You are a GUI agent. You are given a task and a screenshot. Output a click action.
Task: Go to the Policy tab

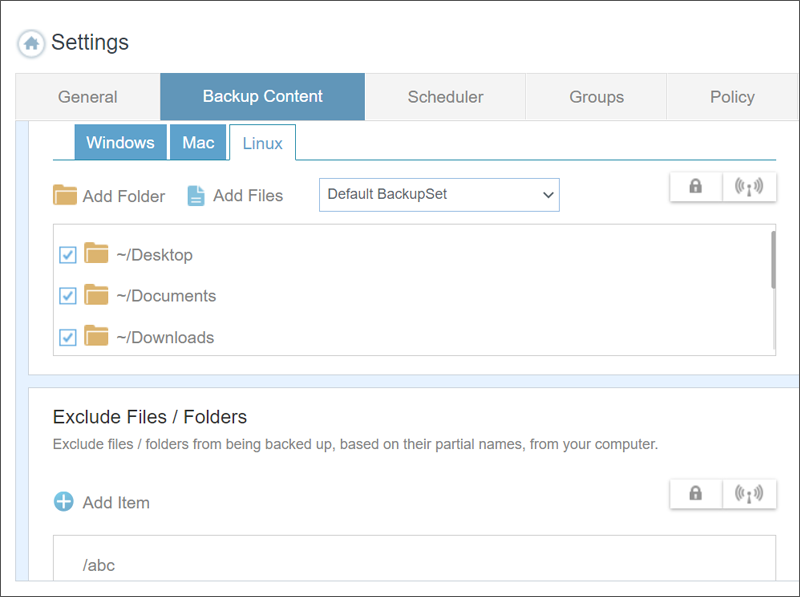point(732,97)
